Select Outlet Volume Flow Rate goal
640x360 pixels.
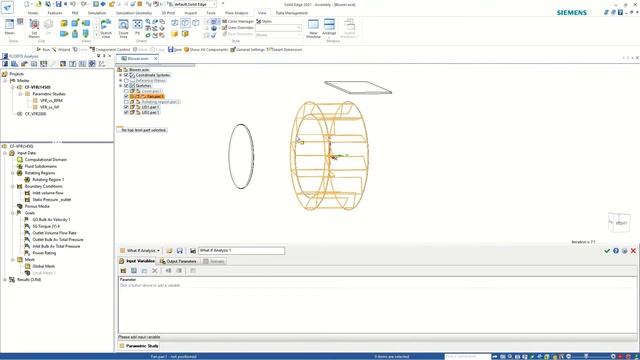54,233
